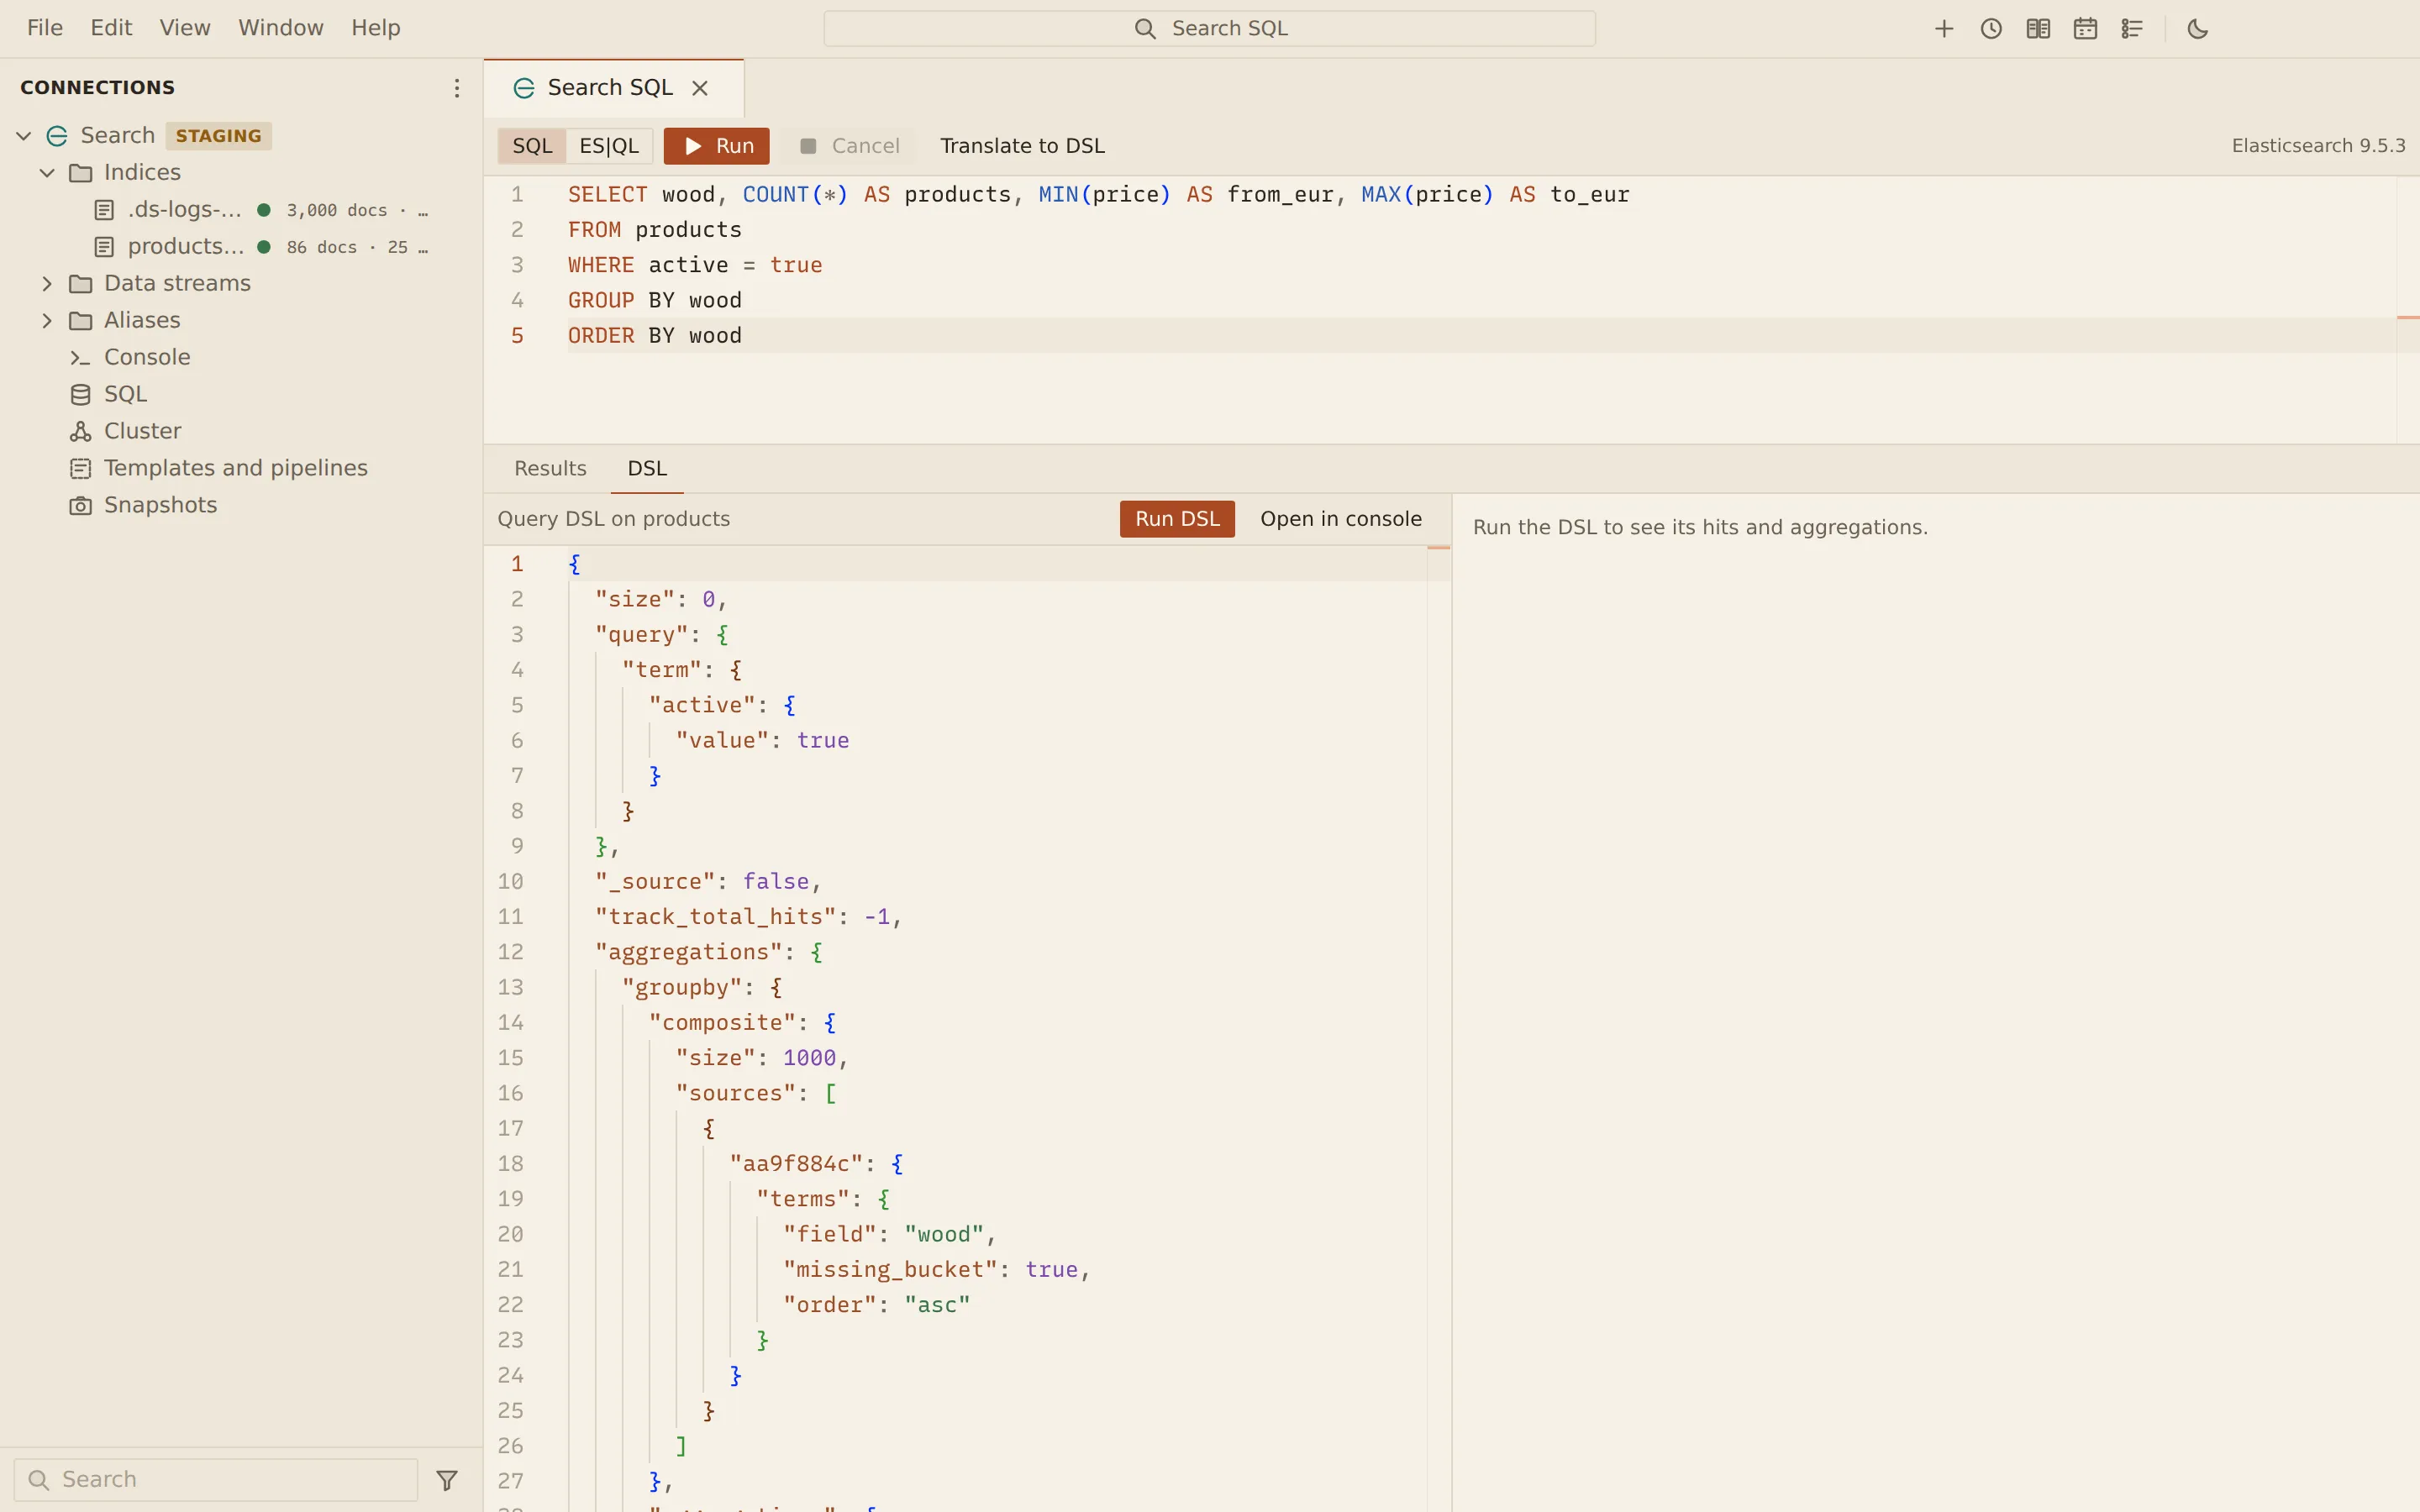The height and width of the screenshot is (1512, 2420).
Task: Click the STAGING environment badge
Action: point(218,136)
